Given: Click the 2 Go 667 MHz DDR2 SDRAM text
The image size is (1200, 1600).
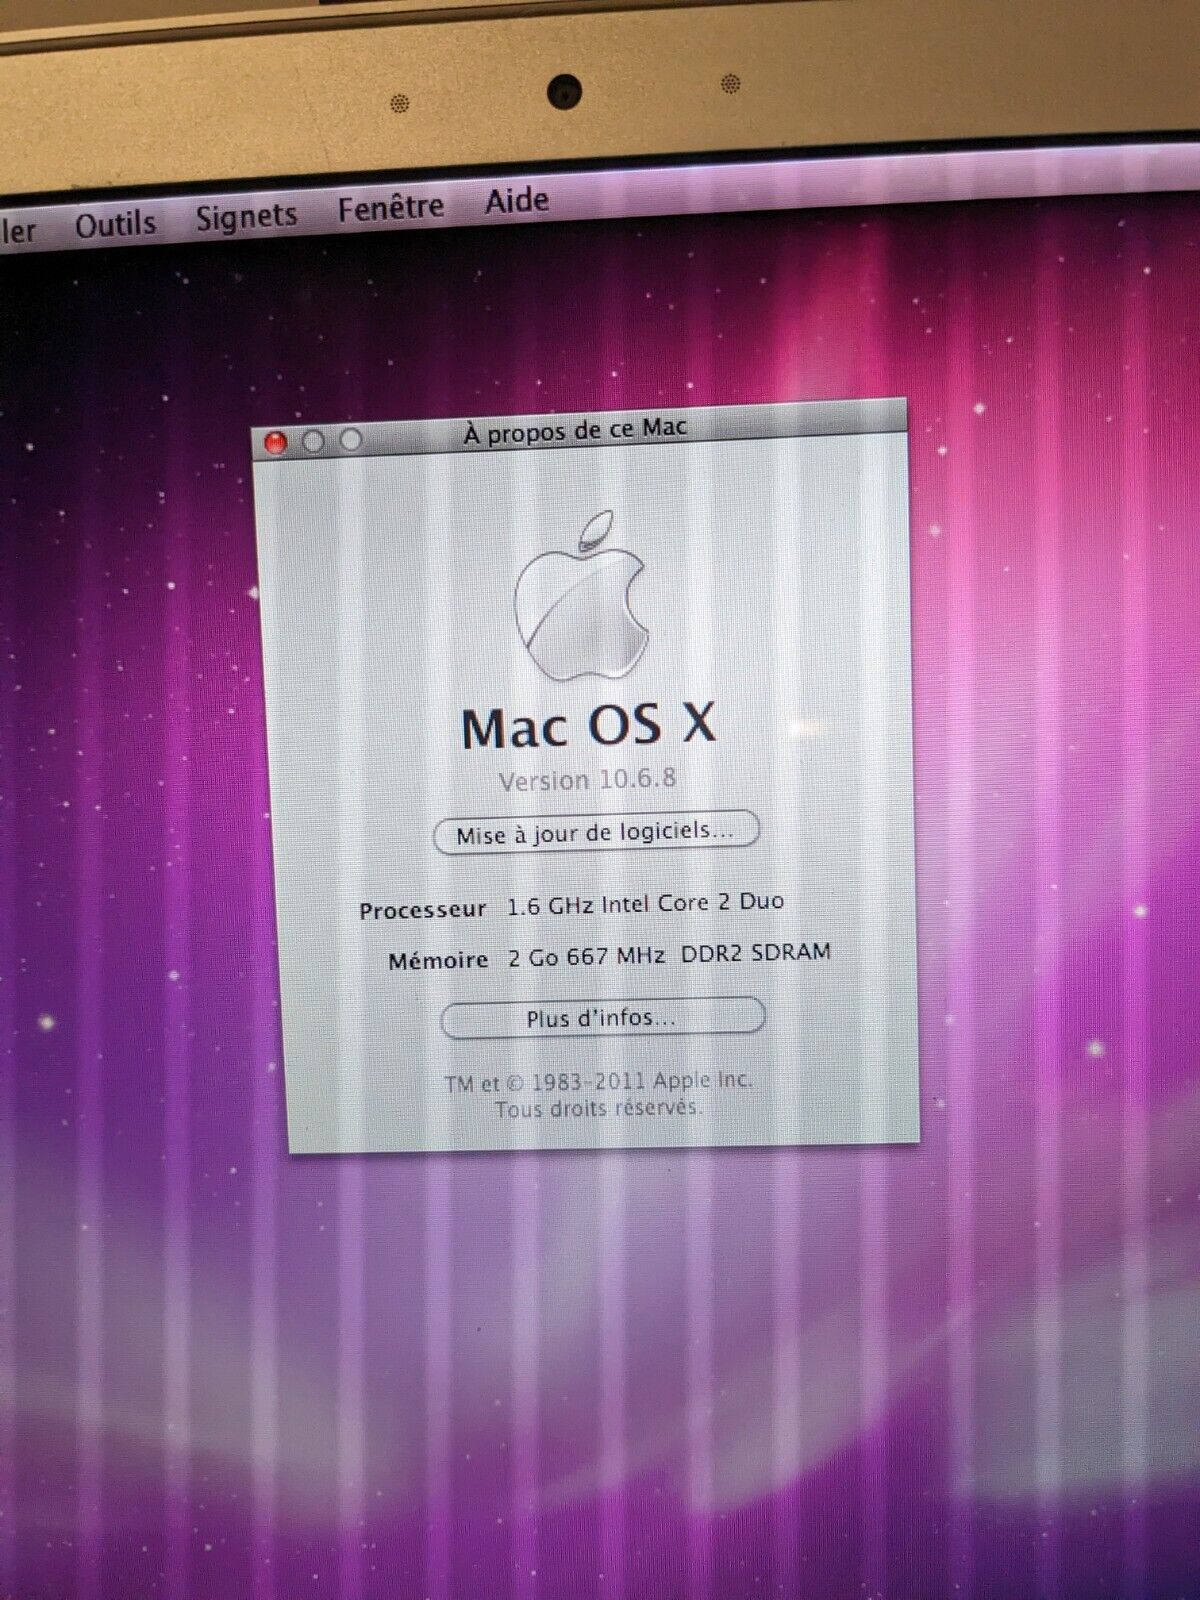Looking at the screenshot, I should (x=669, y=955).
